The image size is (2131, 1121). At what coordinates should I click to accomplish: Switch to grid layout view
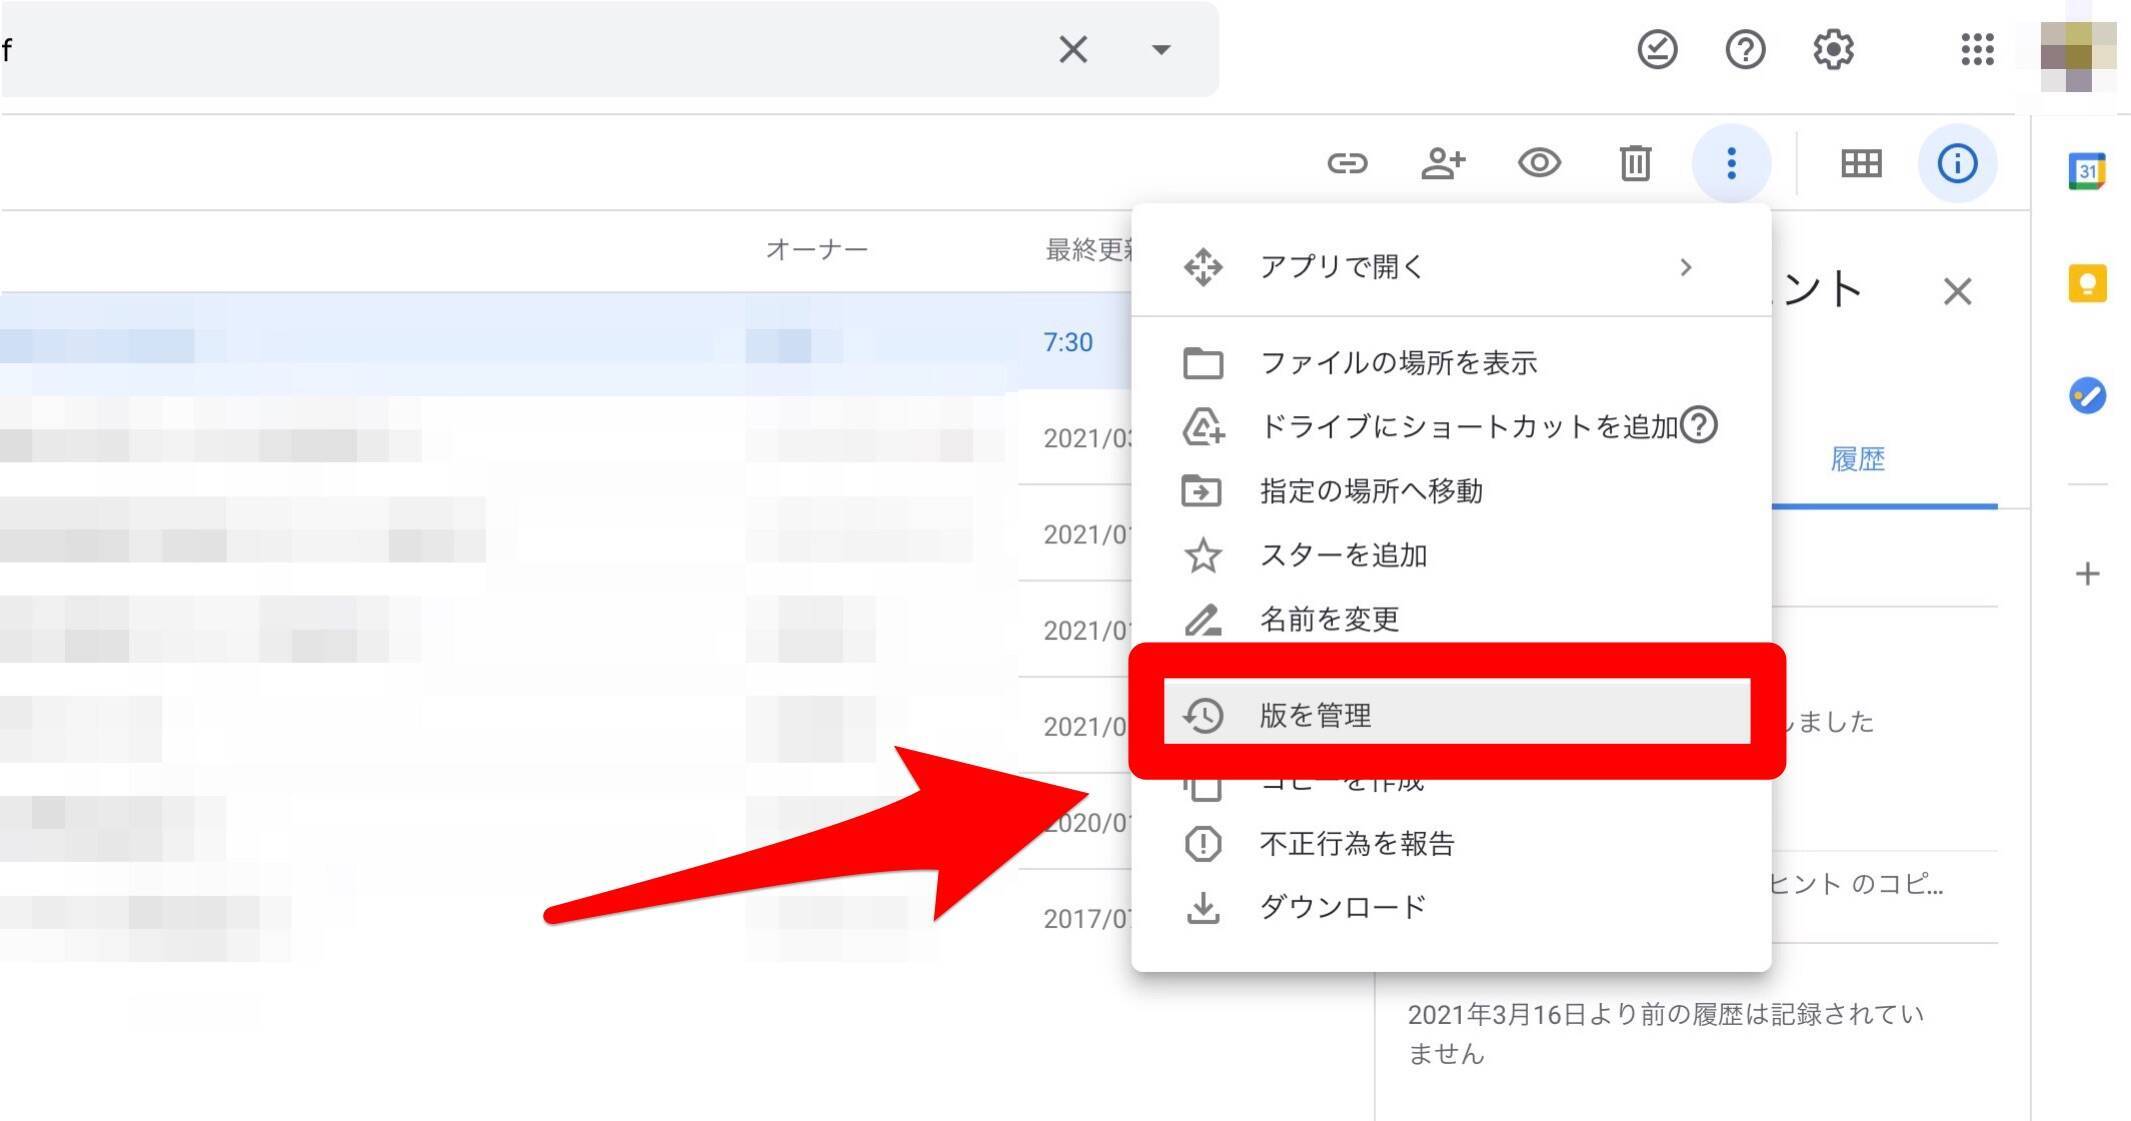pyautogui.click(x=1861, y=163)
